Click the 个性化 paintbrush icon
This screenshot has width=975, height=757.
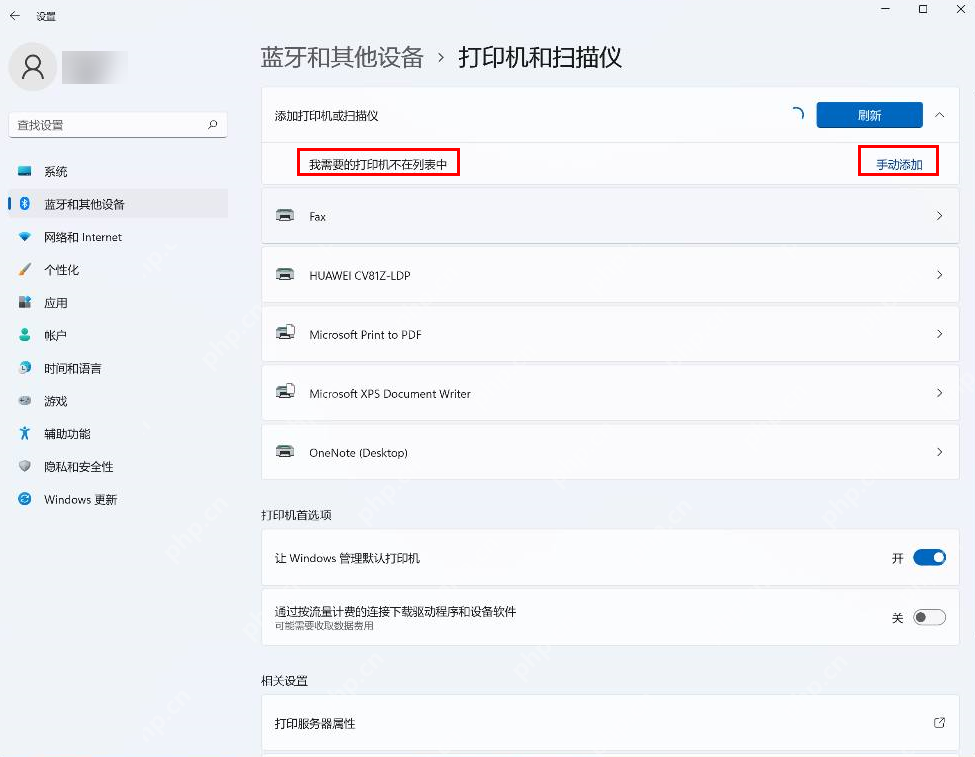pyautogui.click(x=25, y=269)
